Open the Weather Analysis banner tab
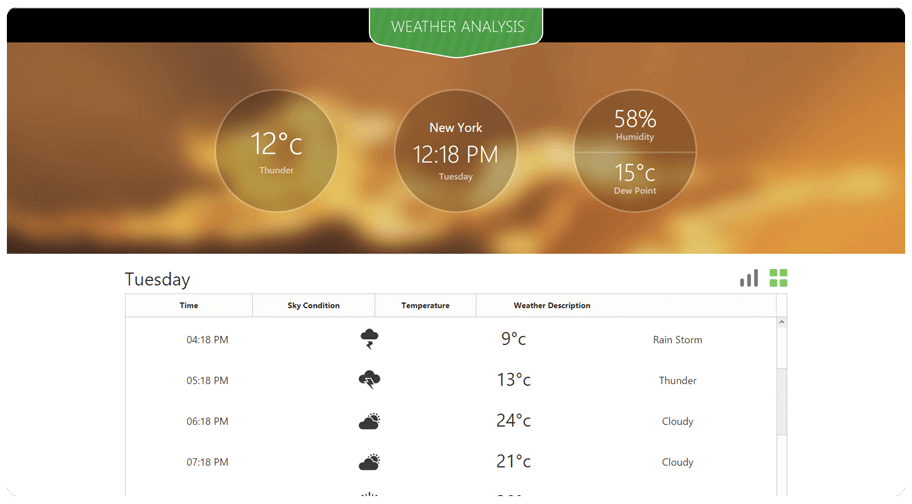This screenshot has height=504, width=912. coord(456,27)
